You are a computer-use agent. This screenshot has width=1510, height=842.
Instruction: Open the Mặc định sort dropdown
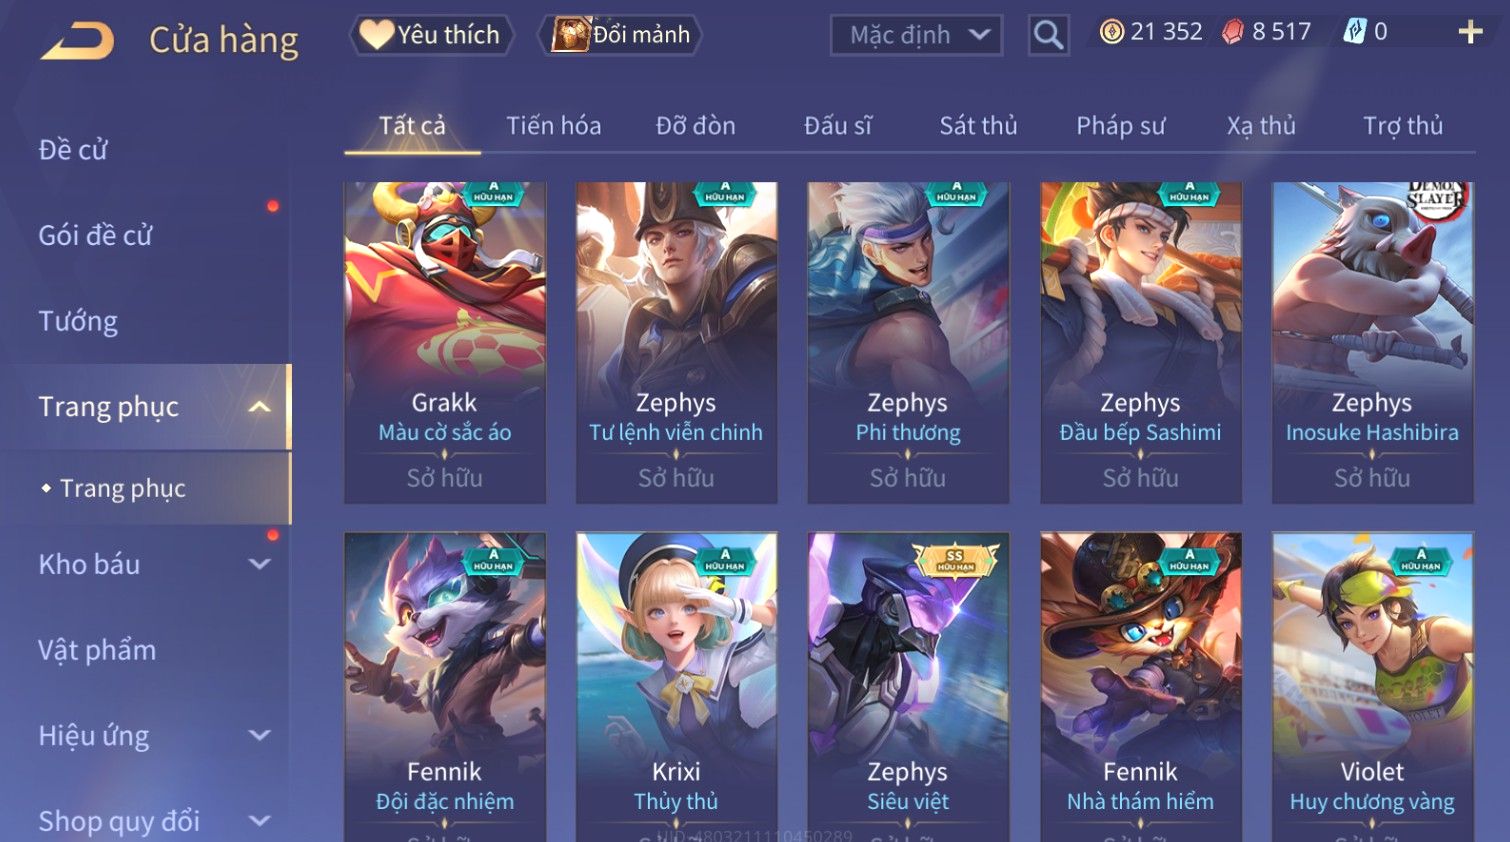pyautogui.click(x=916, y=36)
